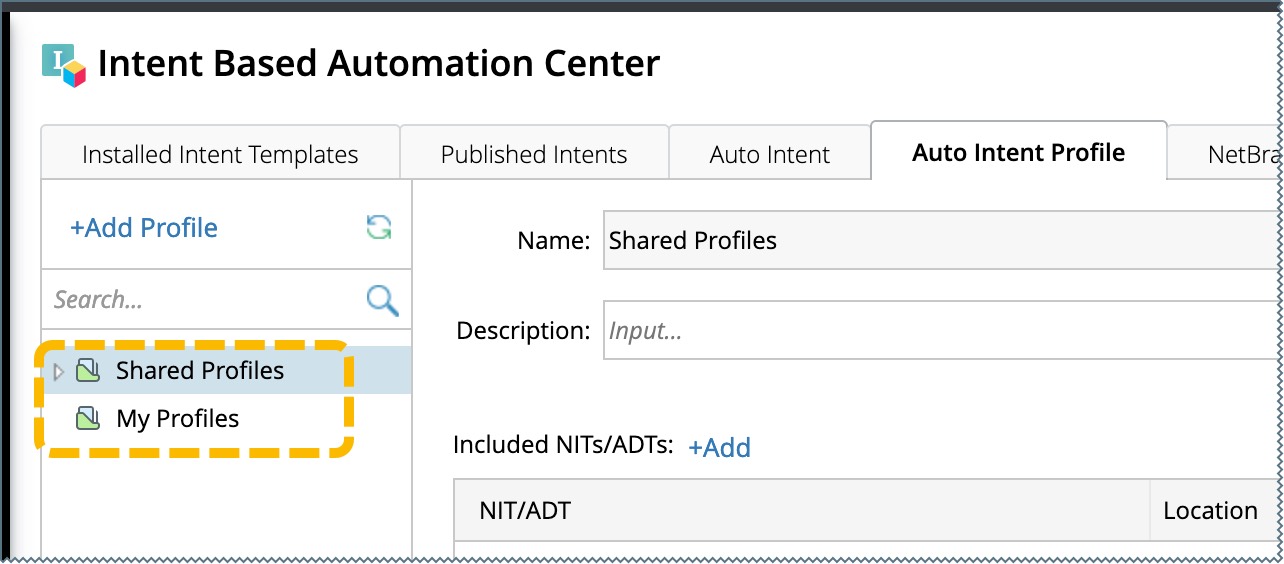Go to the Auto Intent tab
This screenshot has width=1284, height=564.
(x=769, y=155)
